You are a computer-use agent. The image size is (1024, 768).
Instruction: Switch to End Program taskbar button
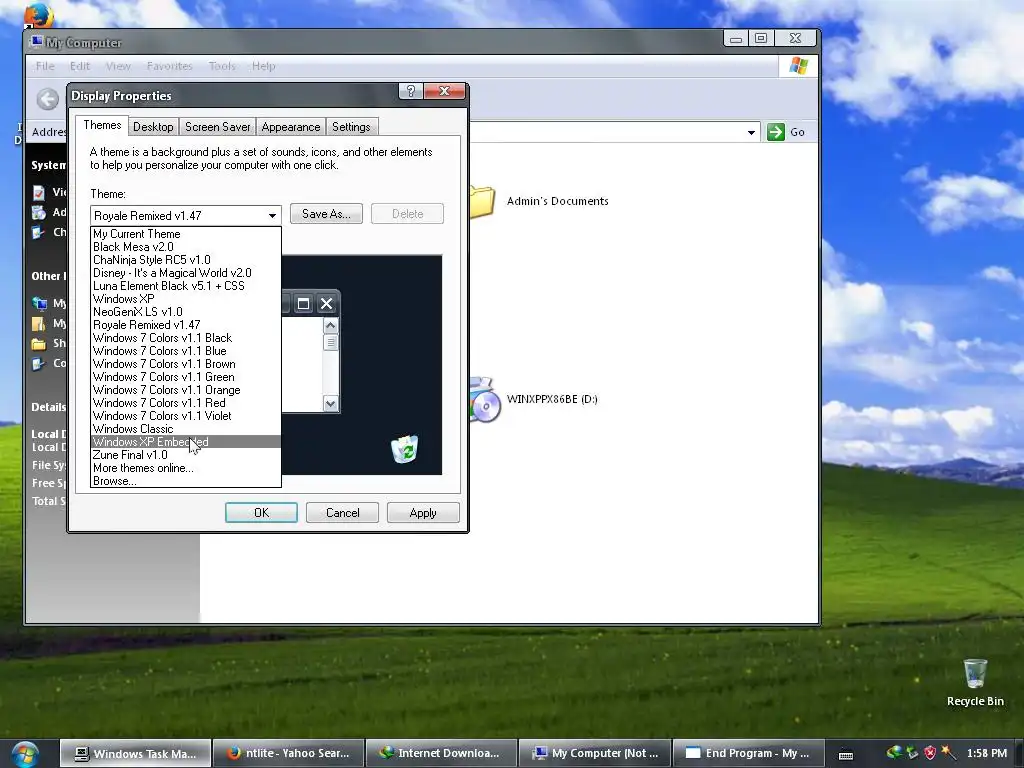click(748, 754)
